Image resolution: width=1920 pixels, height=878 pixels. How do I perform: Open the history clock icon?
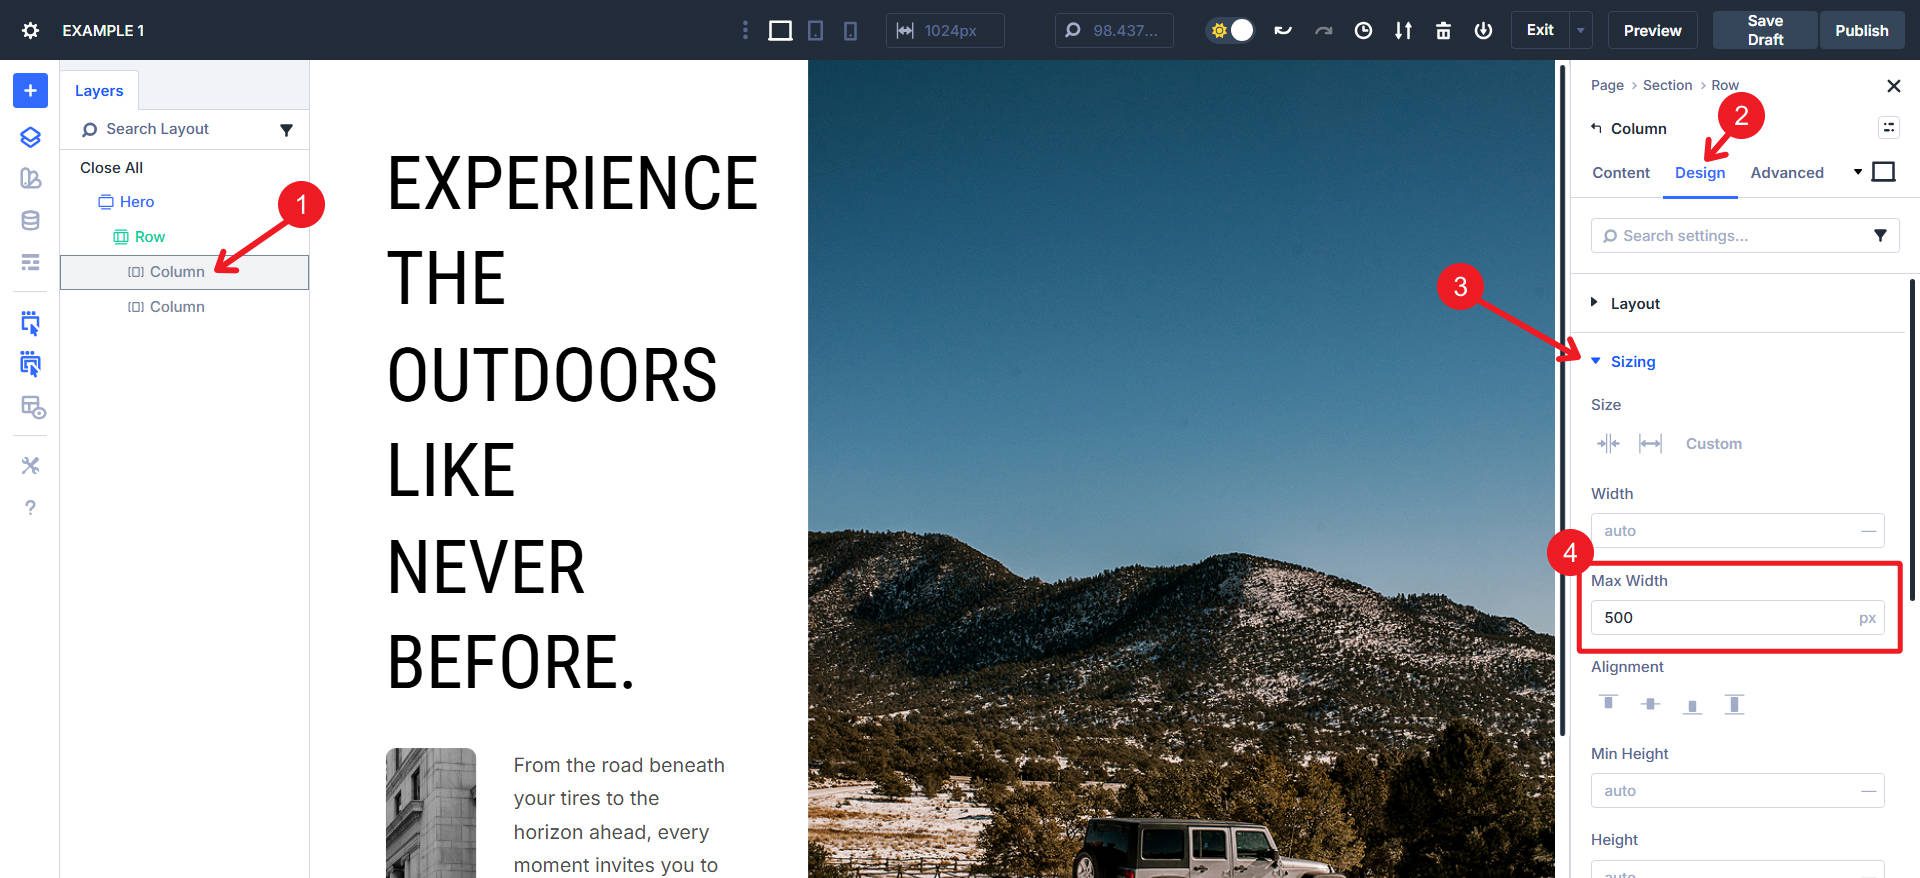coord(1363,31)
